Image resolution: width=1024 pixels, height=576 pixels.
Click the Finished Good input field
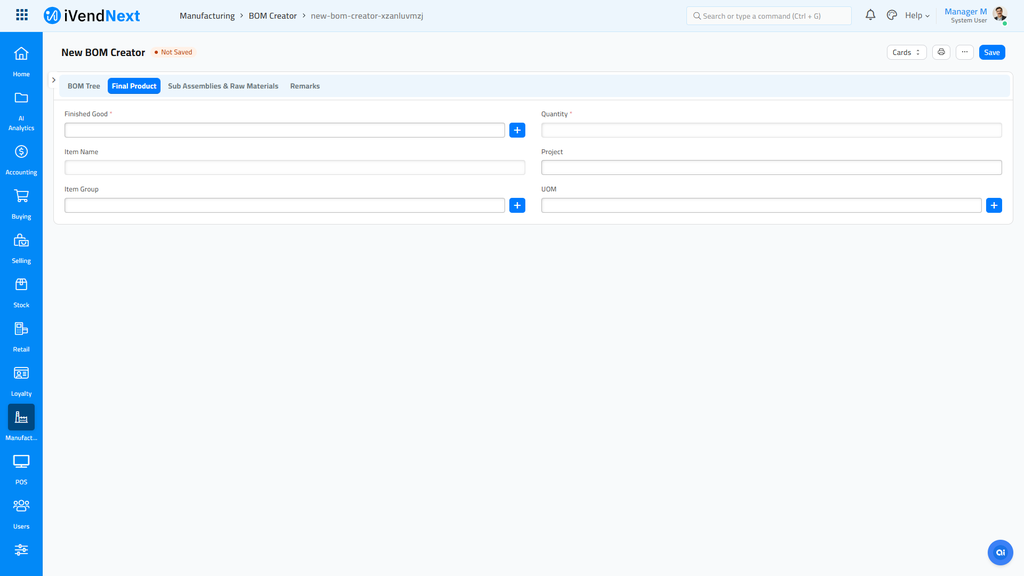pos(285,130)
